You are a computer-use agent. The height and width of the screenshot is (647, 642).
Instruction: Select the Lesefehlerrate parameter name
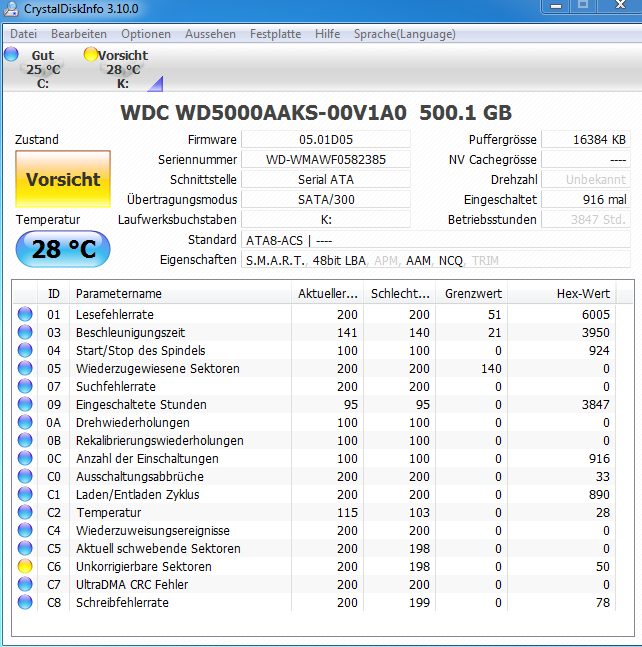point(115,314)
